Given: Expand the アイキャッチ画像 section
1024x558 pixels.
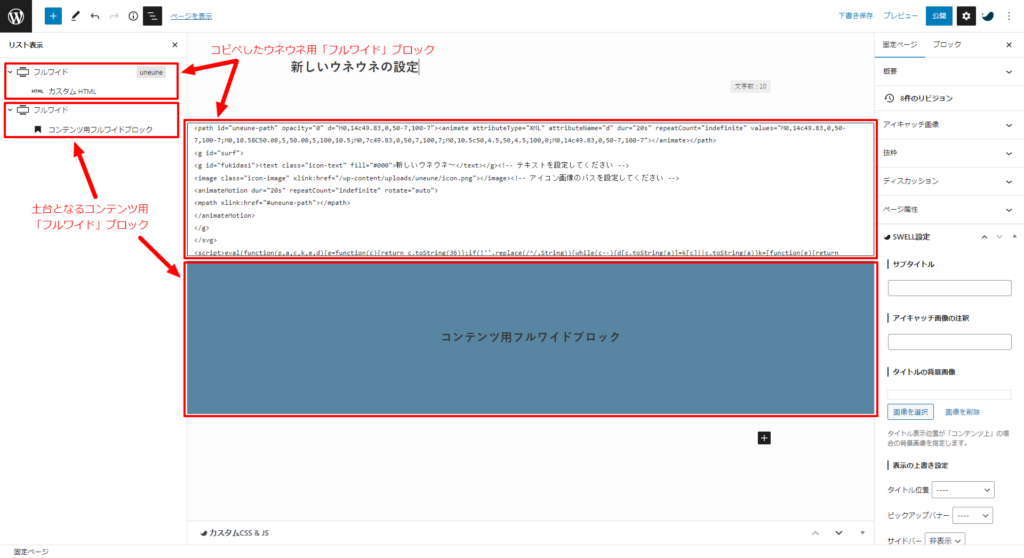Looking at the screenshot, I should [x=949, y=125].
